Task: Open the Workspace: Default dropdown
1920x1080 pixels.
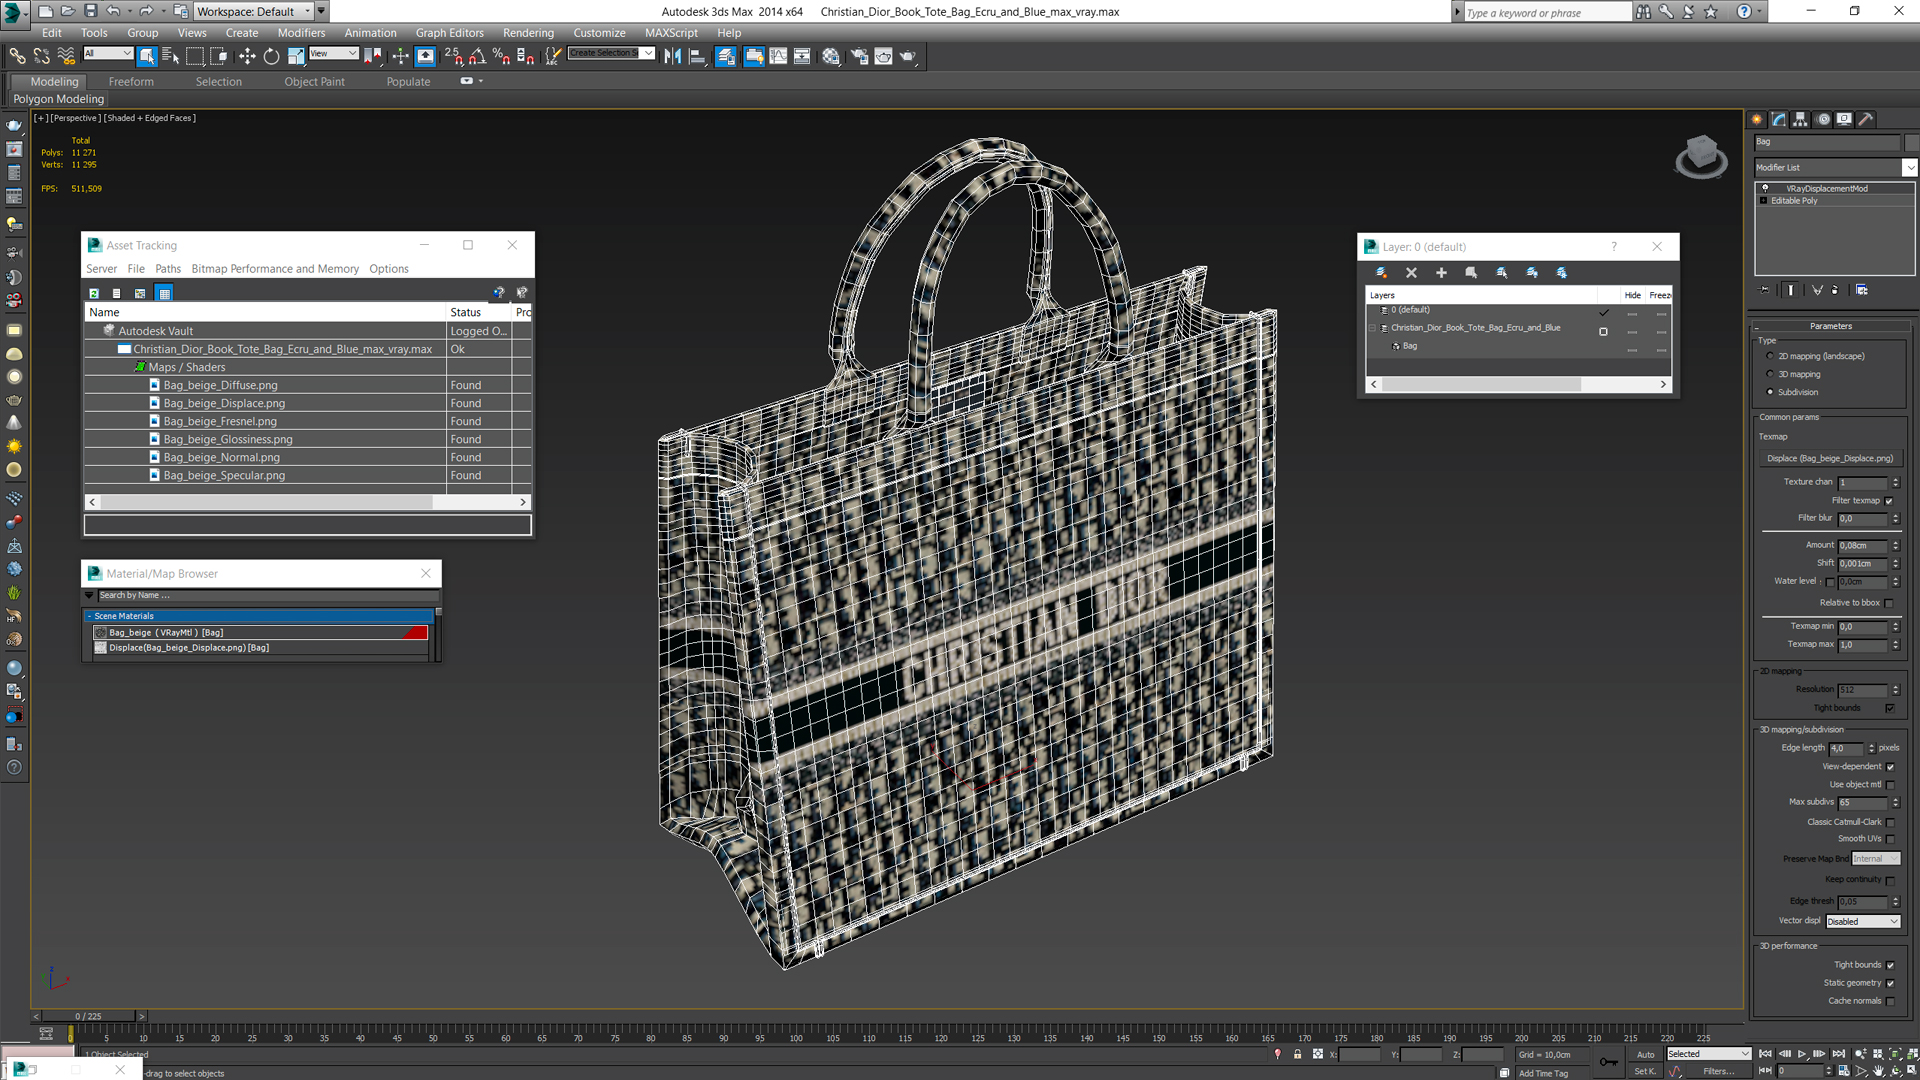Action: [x=254, y=11]
